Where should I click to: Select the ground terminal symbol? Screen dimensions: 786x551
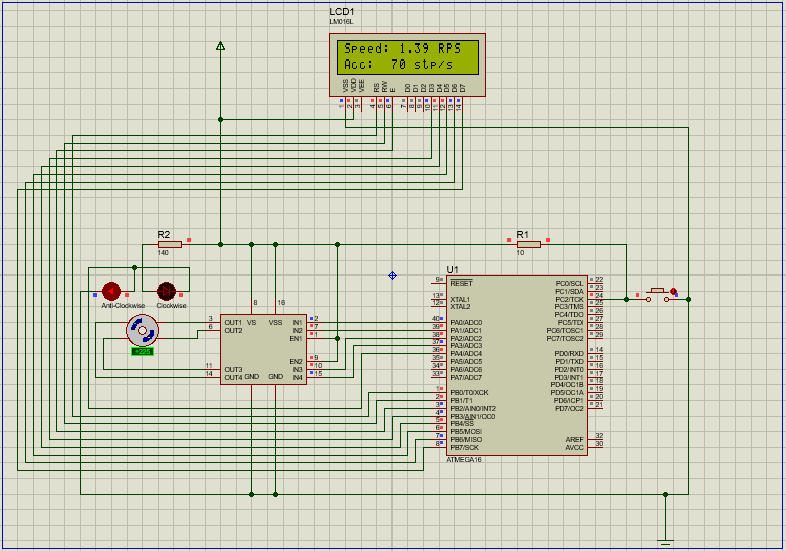point(665,542)
